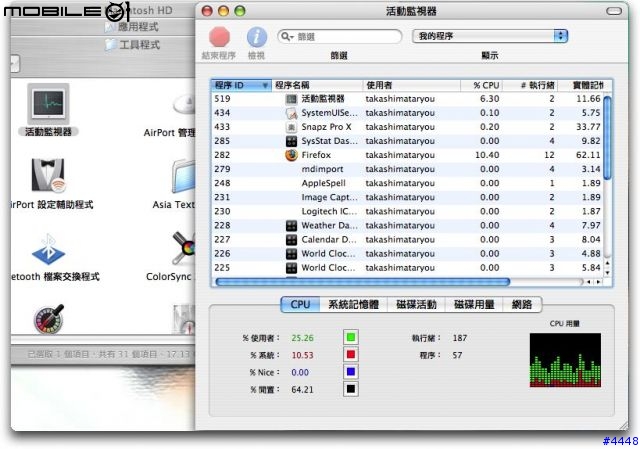Sort by % CPU column header
The width and height of the screenshot is (640, 449).
point(482,85)
